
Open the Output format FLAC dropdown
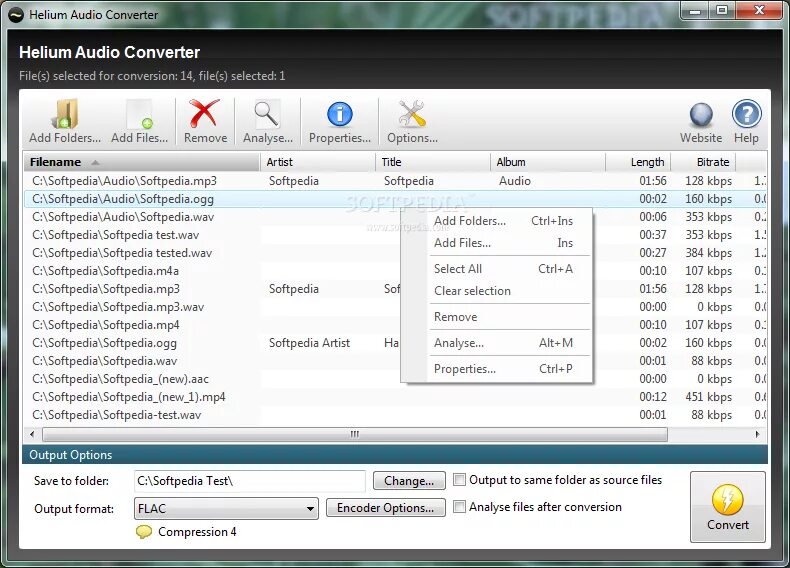226,509
